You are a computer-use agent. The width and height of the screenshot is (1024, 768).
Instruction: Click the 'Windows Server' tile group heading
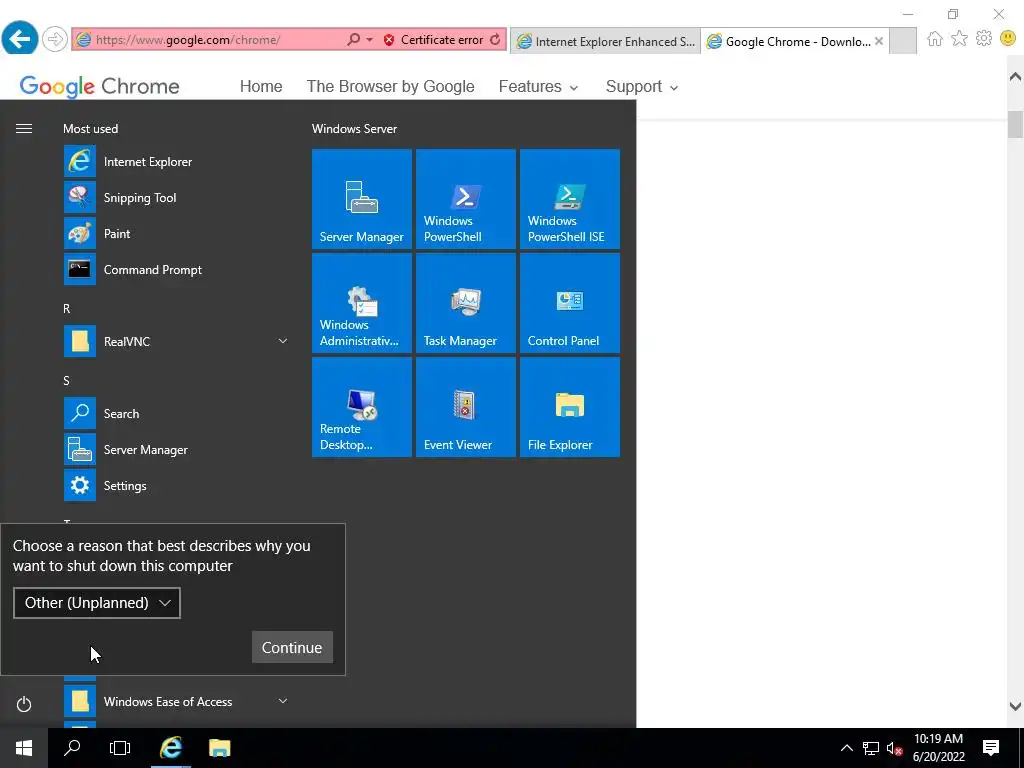coord(355,129)
